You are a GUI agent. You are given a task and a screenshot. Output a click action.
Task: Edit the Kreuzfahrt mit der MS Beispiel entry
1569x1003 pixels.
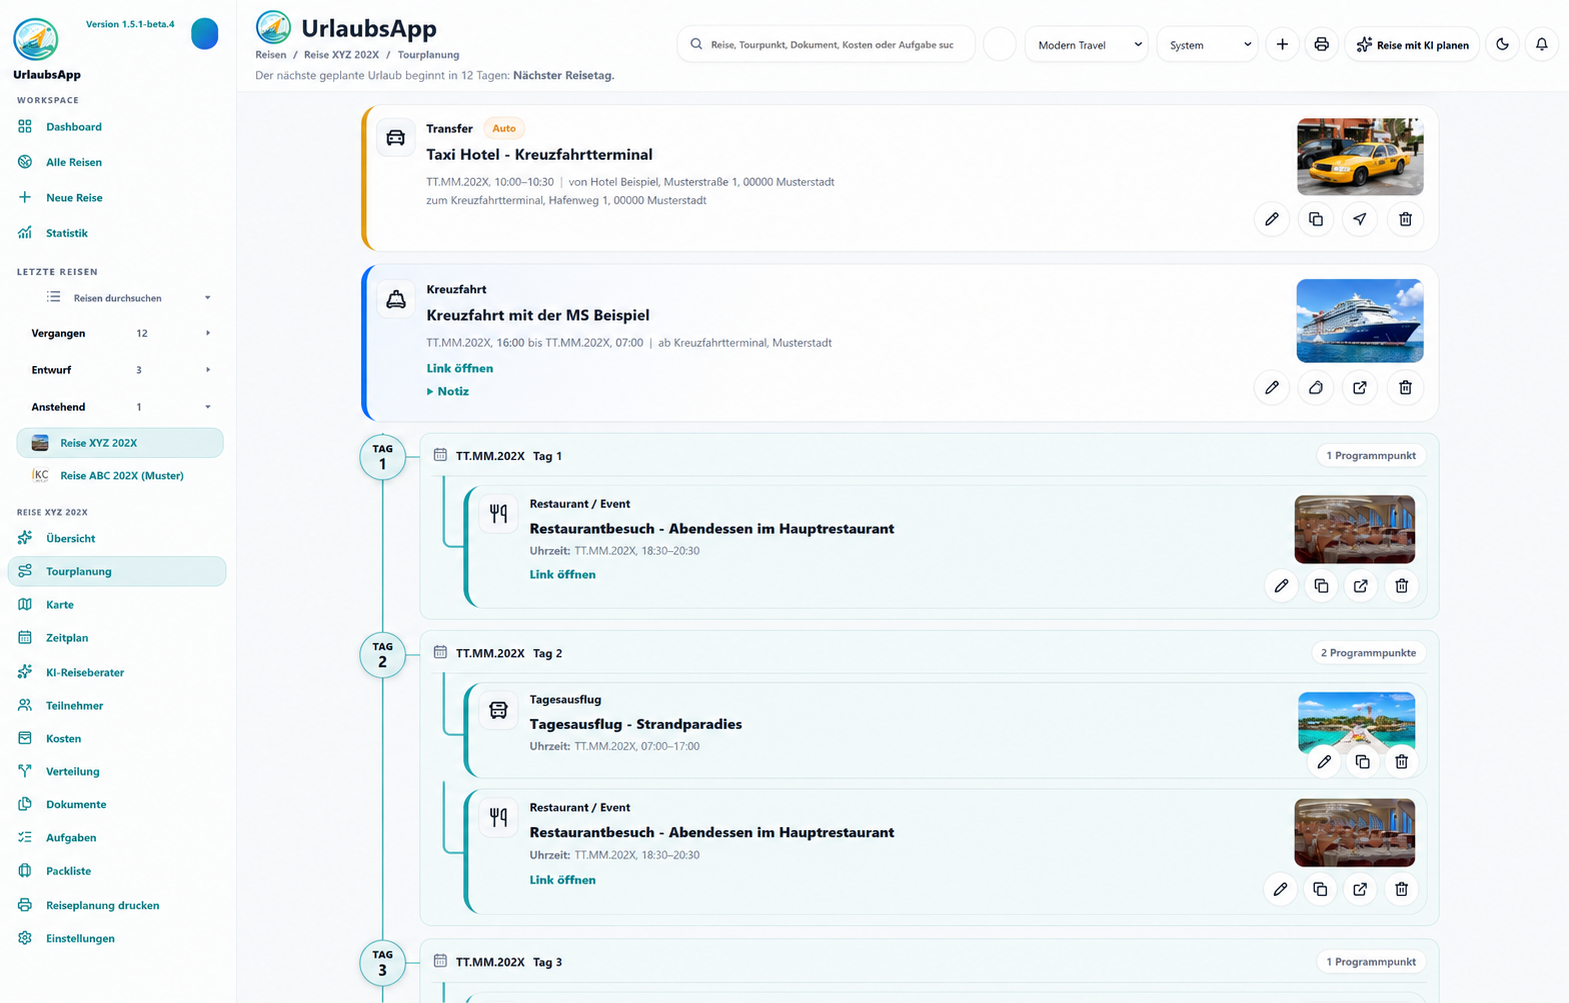coord(1272,388)
